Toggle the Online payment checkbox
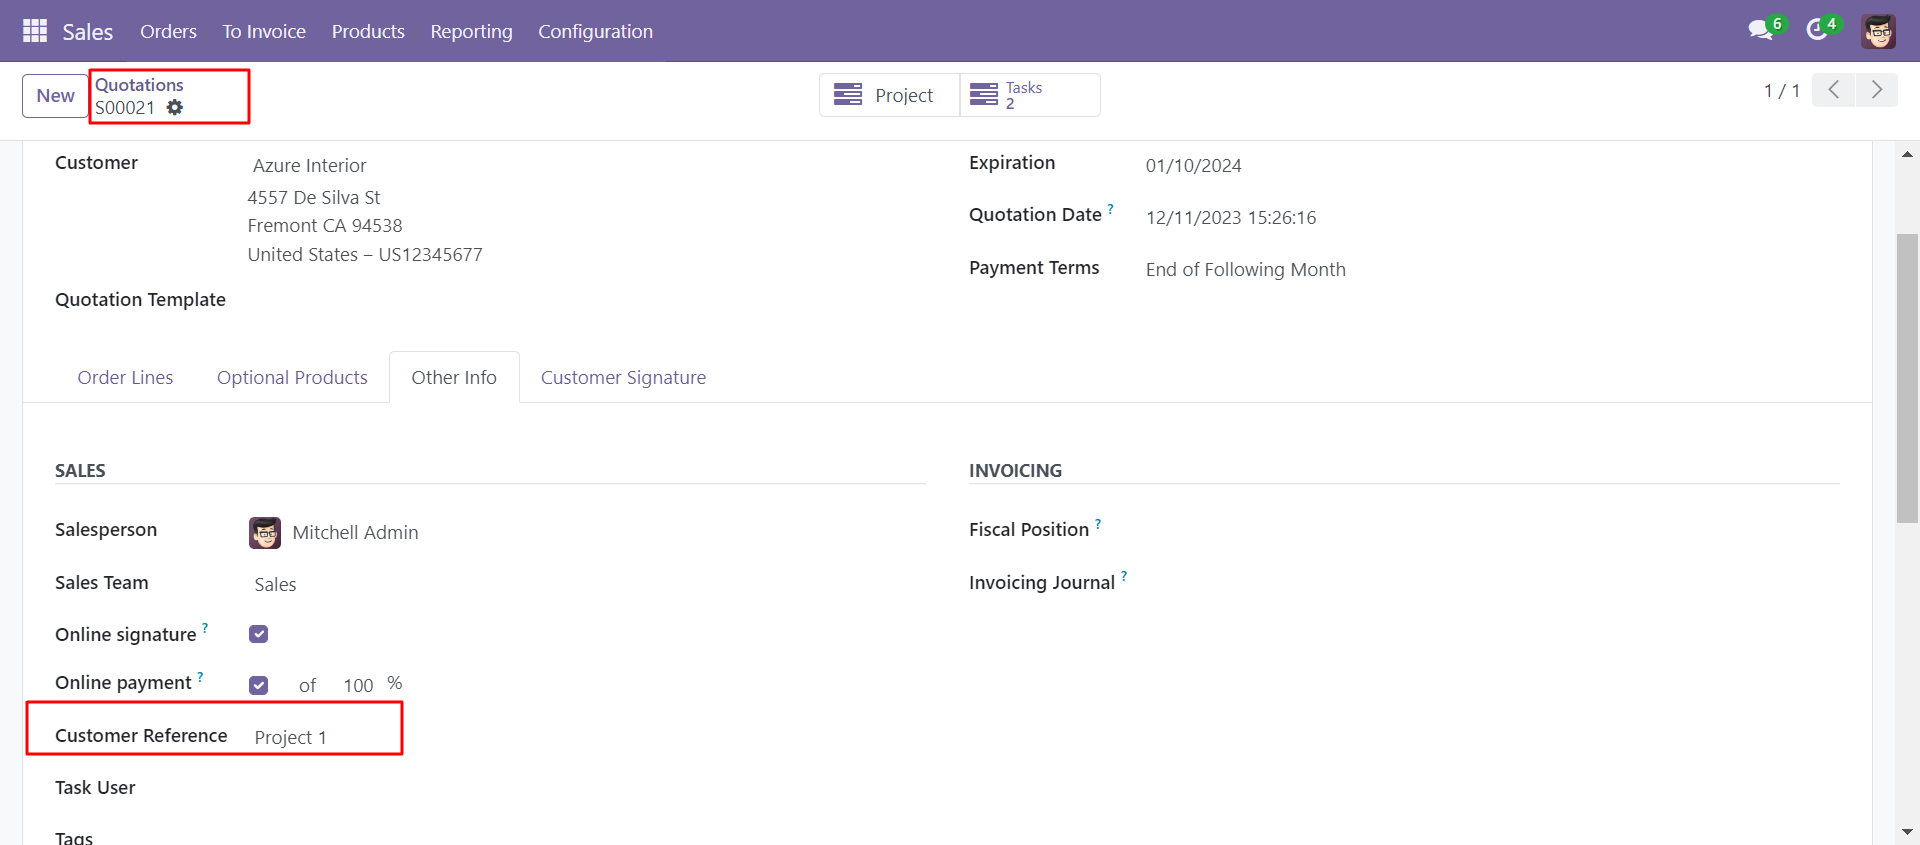Image resolution: width=1920 pixels, height=845 pixels. click(x=259, y=685)
